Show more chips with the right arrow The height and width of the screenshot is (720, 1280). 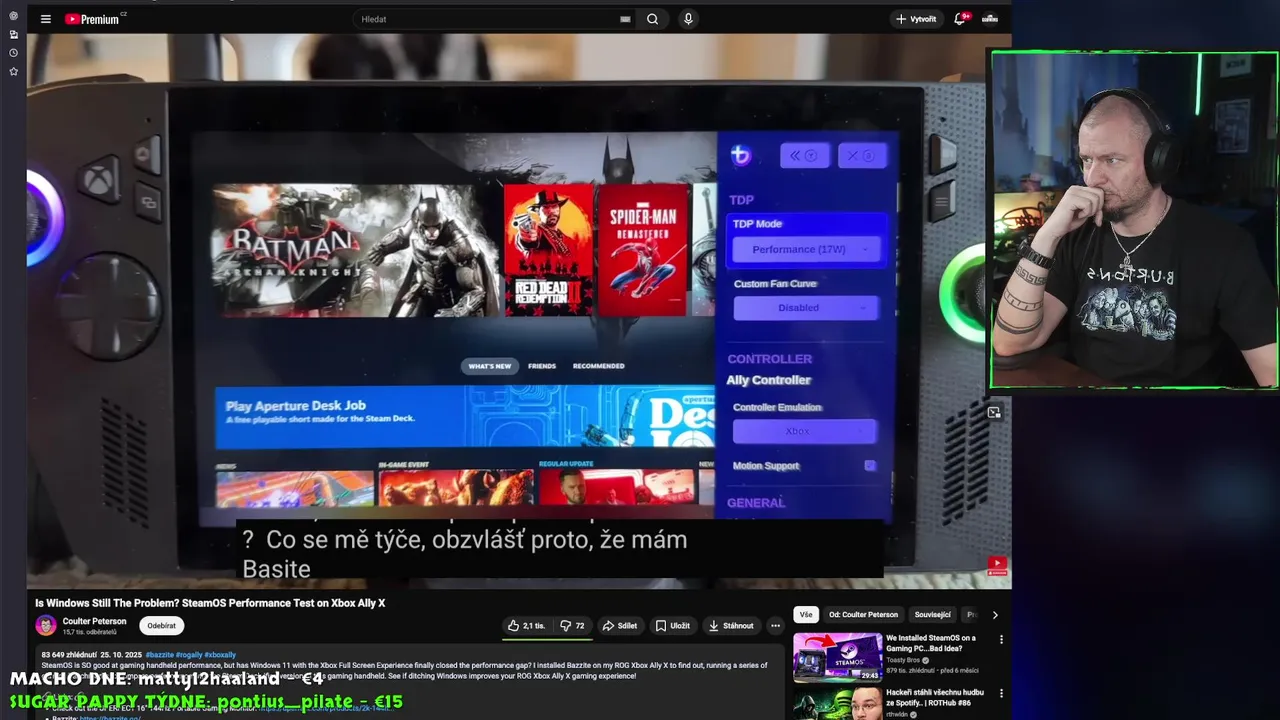[995, 615]
